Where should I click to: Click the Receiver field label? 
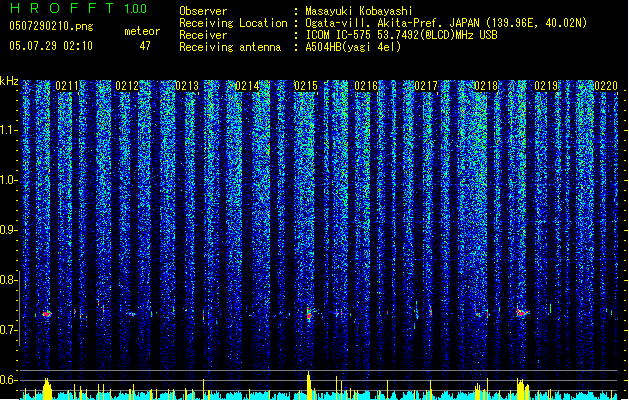point(203,35)
